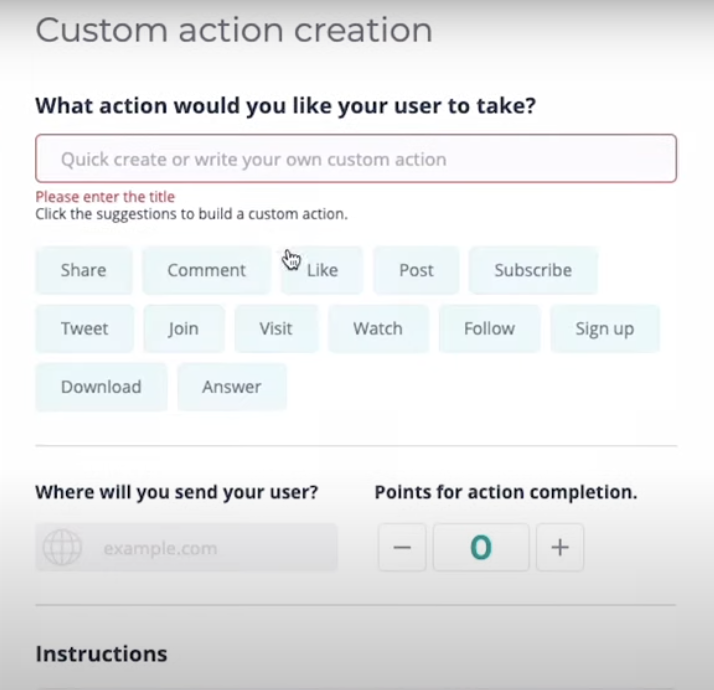Screen dimensions: 714x690
Task: Pick the Visit suggestion
Action: coord(276,328)
